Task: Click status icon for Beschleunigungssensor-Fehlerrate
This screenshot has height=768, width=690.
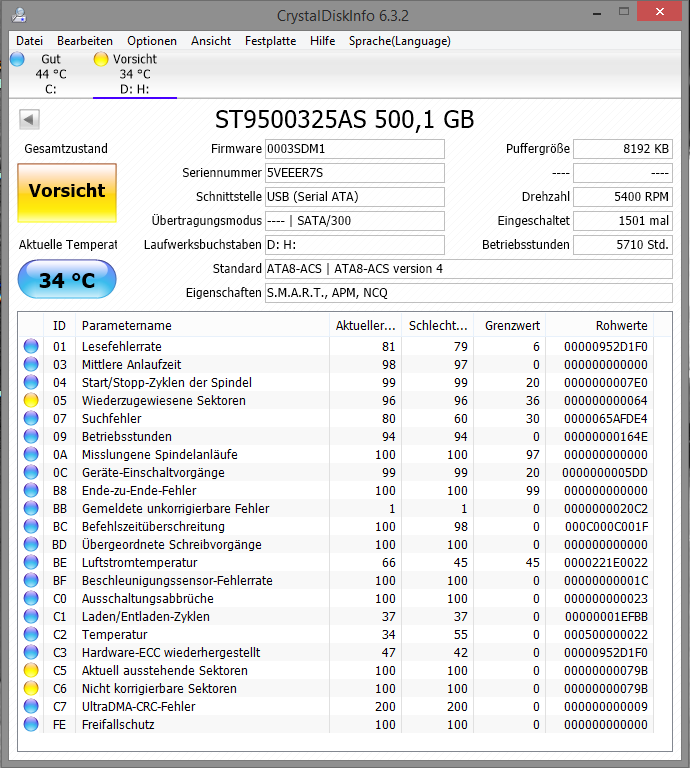Action: click(x=31, y=580)
